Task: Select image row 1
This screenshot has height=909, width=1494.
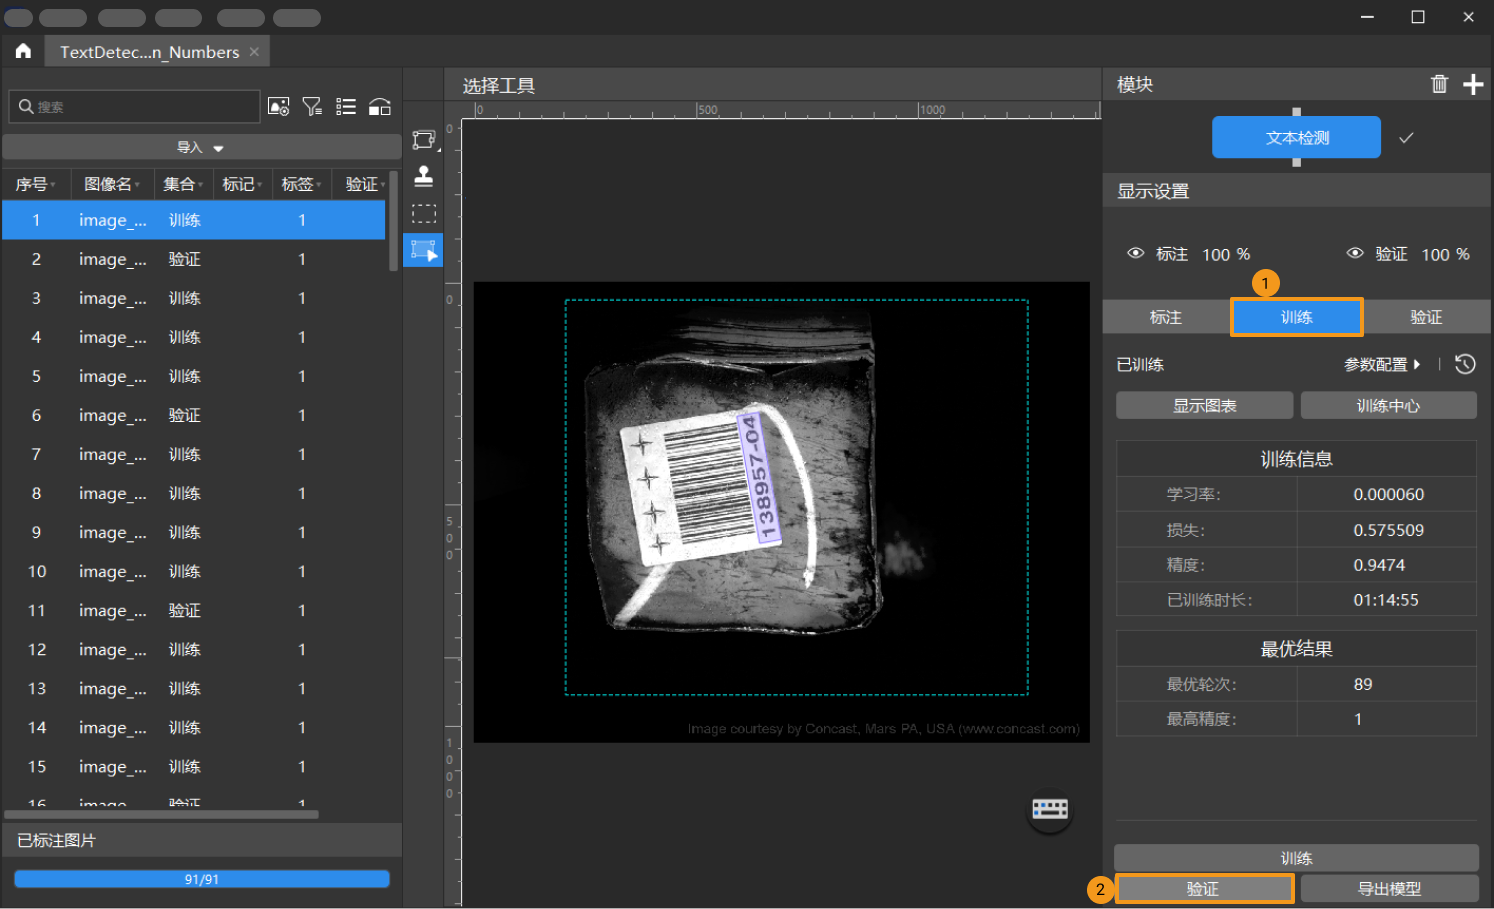Action: coord(194,220)
